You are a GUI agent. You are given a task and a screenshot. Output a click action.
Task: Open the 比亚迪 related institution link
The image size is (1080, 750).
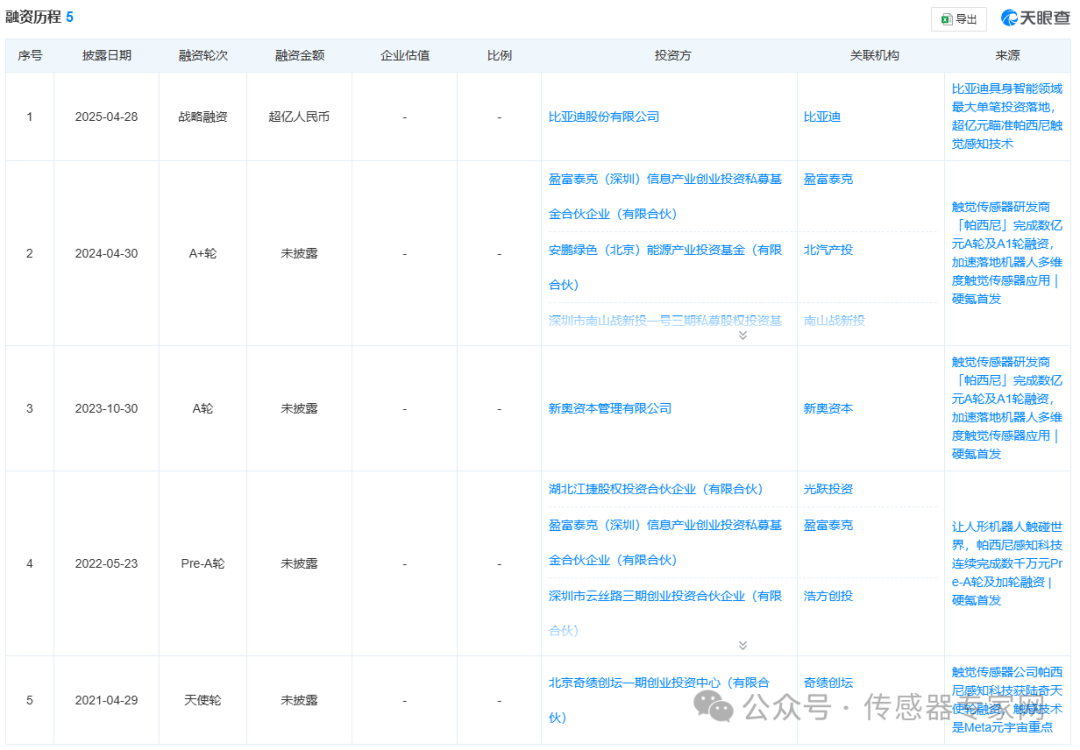(822, 117)
